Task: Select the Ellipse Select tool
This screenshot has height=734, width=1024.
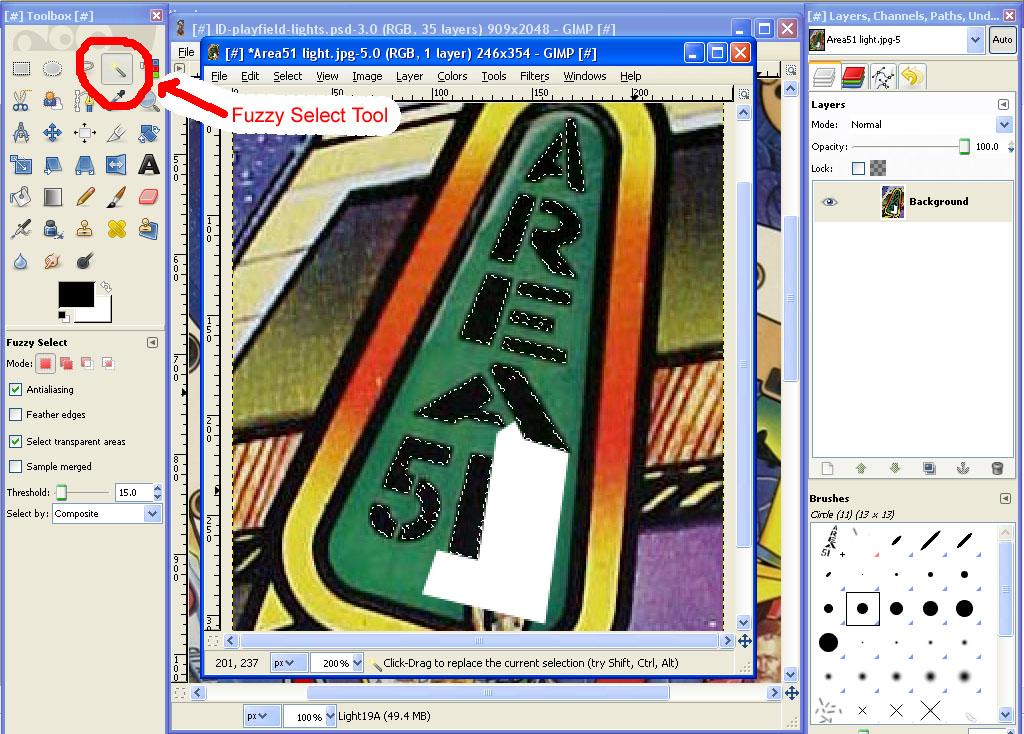Action: [53, 68]
